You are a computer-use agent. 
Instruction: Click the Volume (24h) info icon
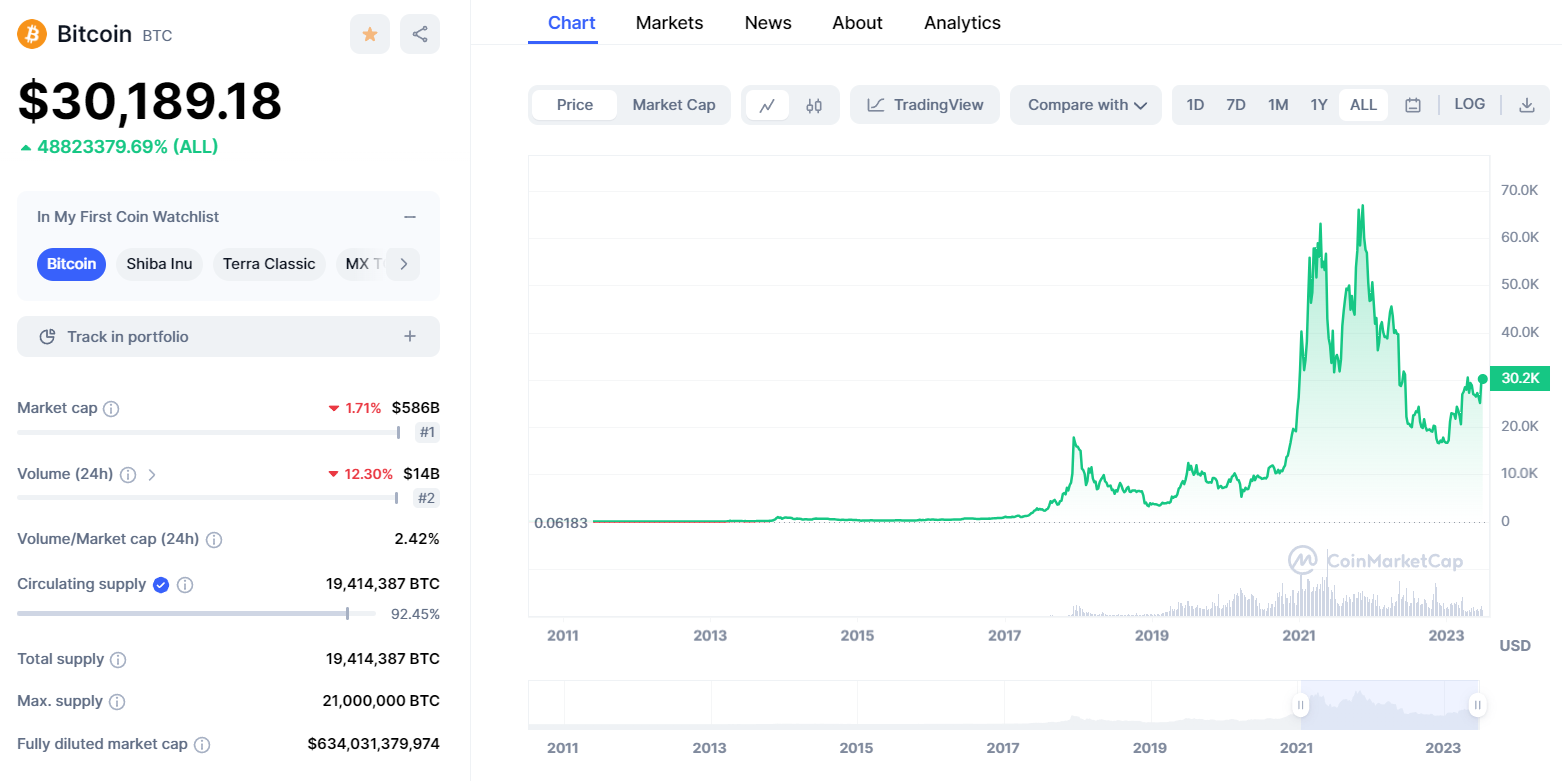[128, 475]
